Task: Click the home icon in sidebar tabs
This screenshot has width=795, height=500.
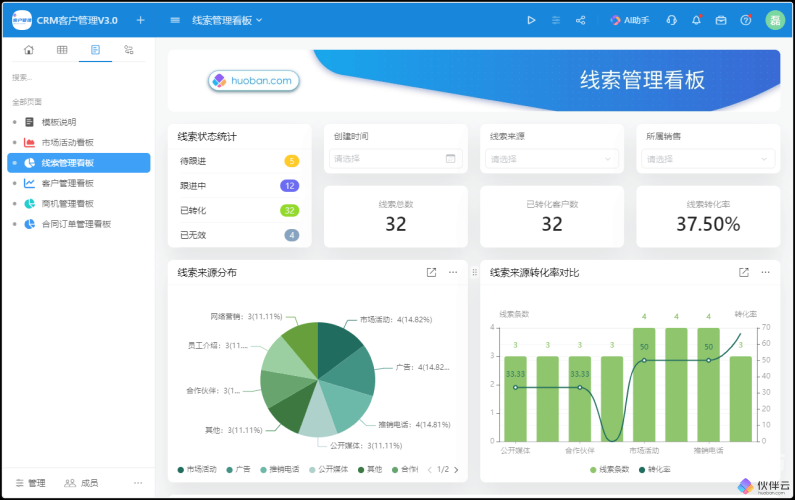Action: click(29, 49)
